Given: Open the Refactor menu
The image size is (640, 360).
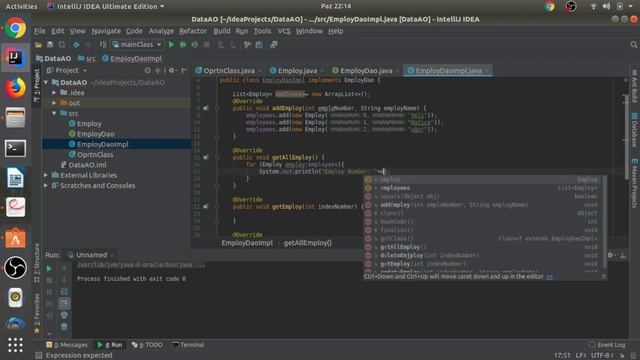Looking at the screenshot, I should pyautogui.click(x=193, y=31).
